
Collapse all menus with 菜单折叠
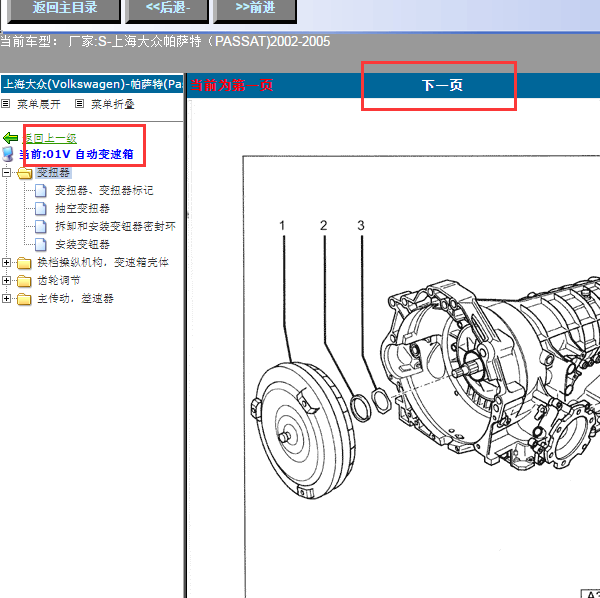[112, 104]
